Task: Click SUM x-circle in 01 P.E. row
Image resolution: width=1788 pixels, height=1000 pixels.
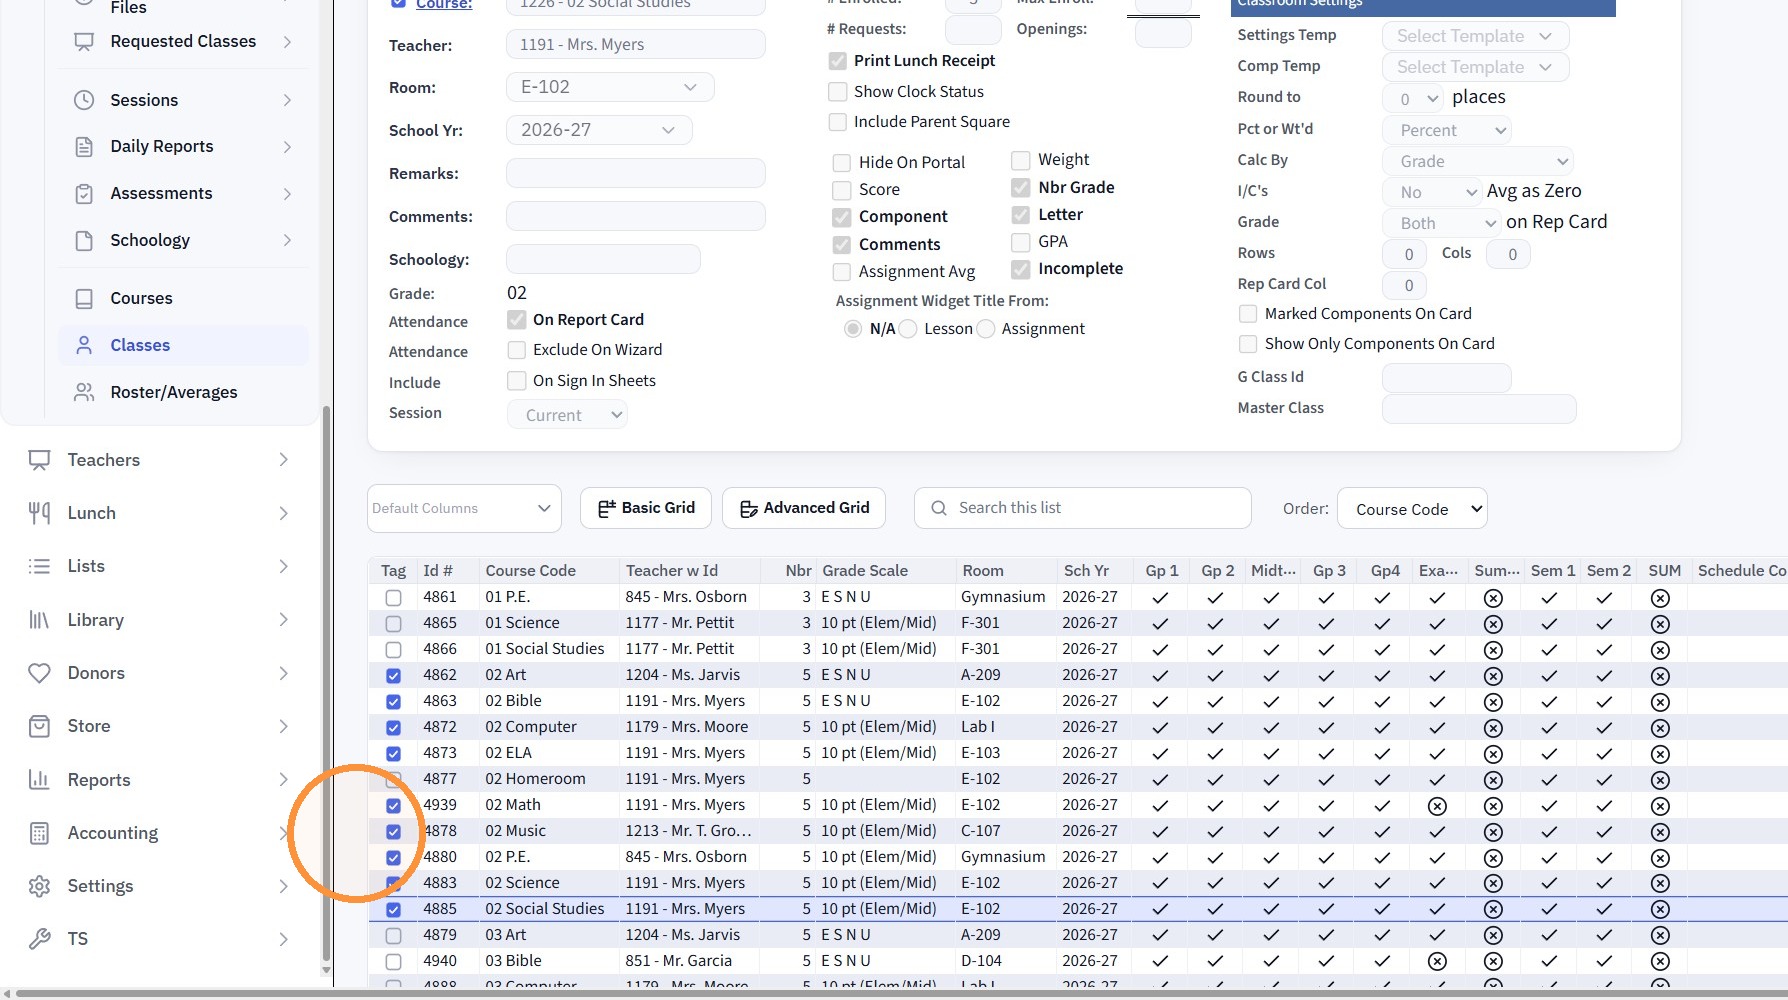Action: click(1660, 598)
